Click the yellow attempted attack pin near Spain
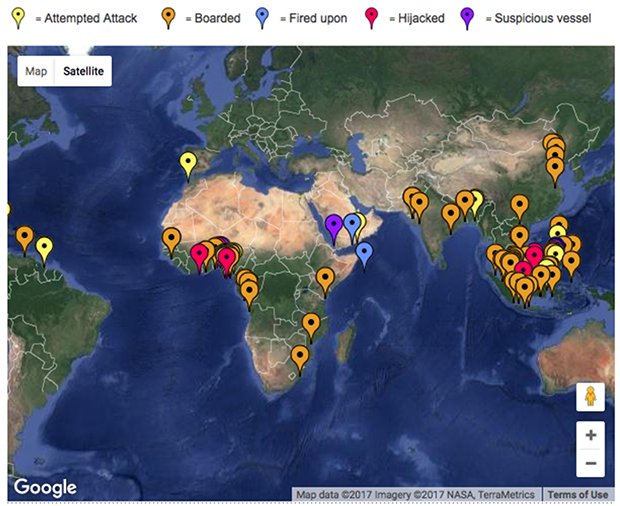Viewport: 620px width, 506px height. (188, 166)
